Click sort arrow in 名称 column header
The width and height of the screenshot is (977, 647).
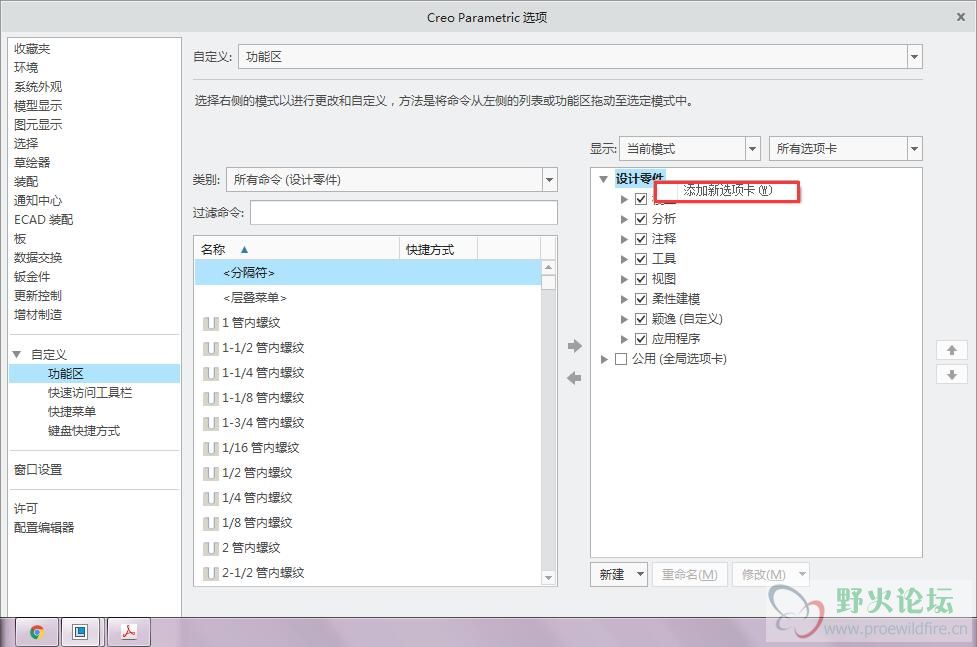click(244, 249)
